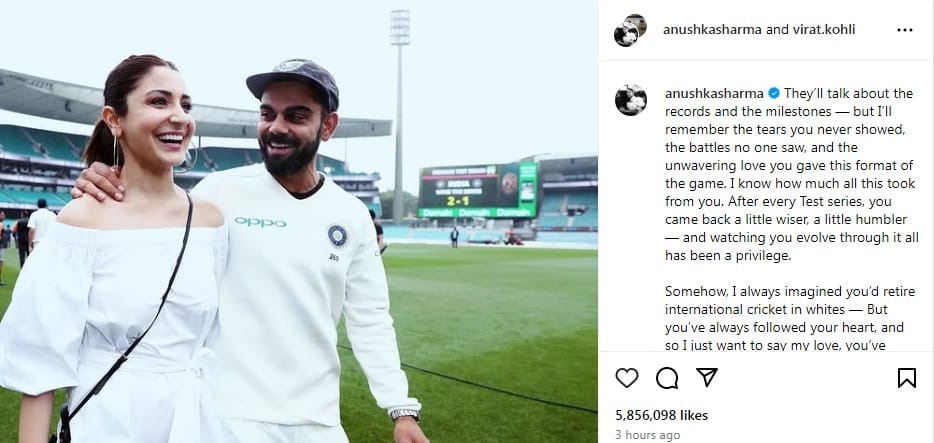Click the "3 hours ago" timestamp

point(648,435)
